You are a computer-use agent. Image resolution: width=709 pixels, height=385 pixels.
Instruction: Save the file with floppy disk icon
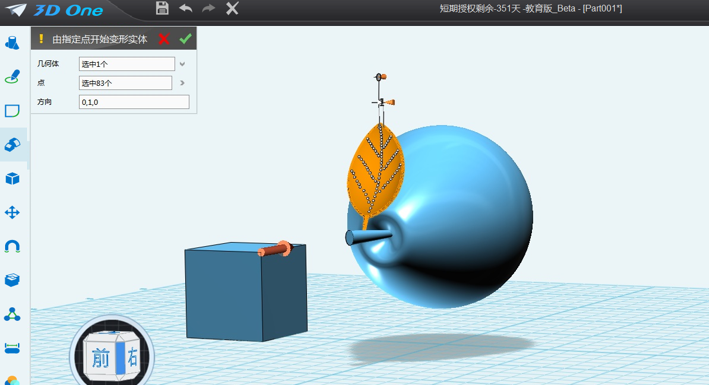162,8
